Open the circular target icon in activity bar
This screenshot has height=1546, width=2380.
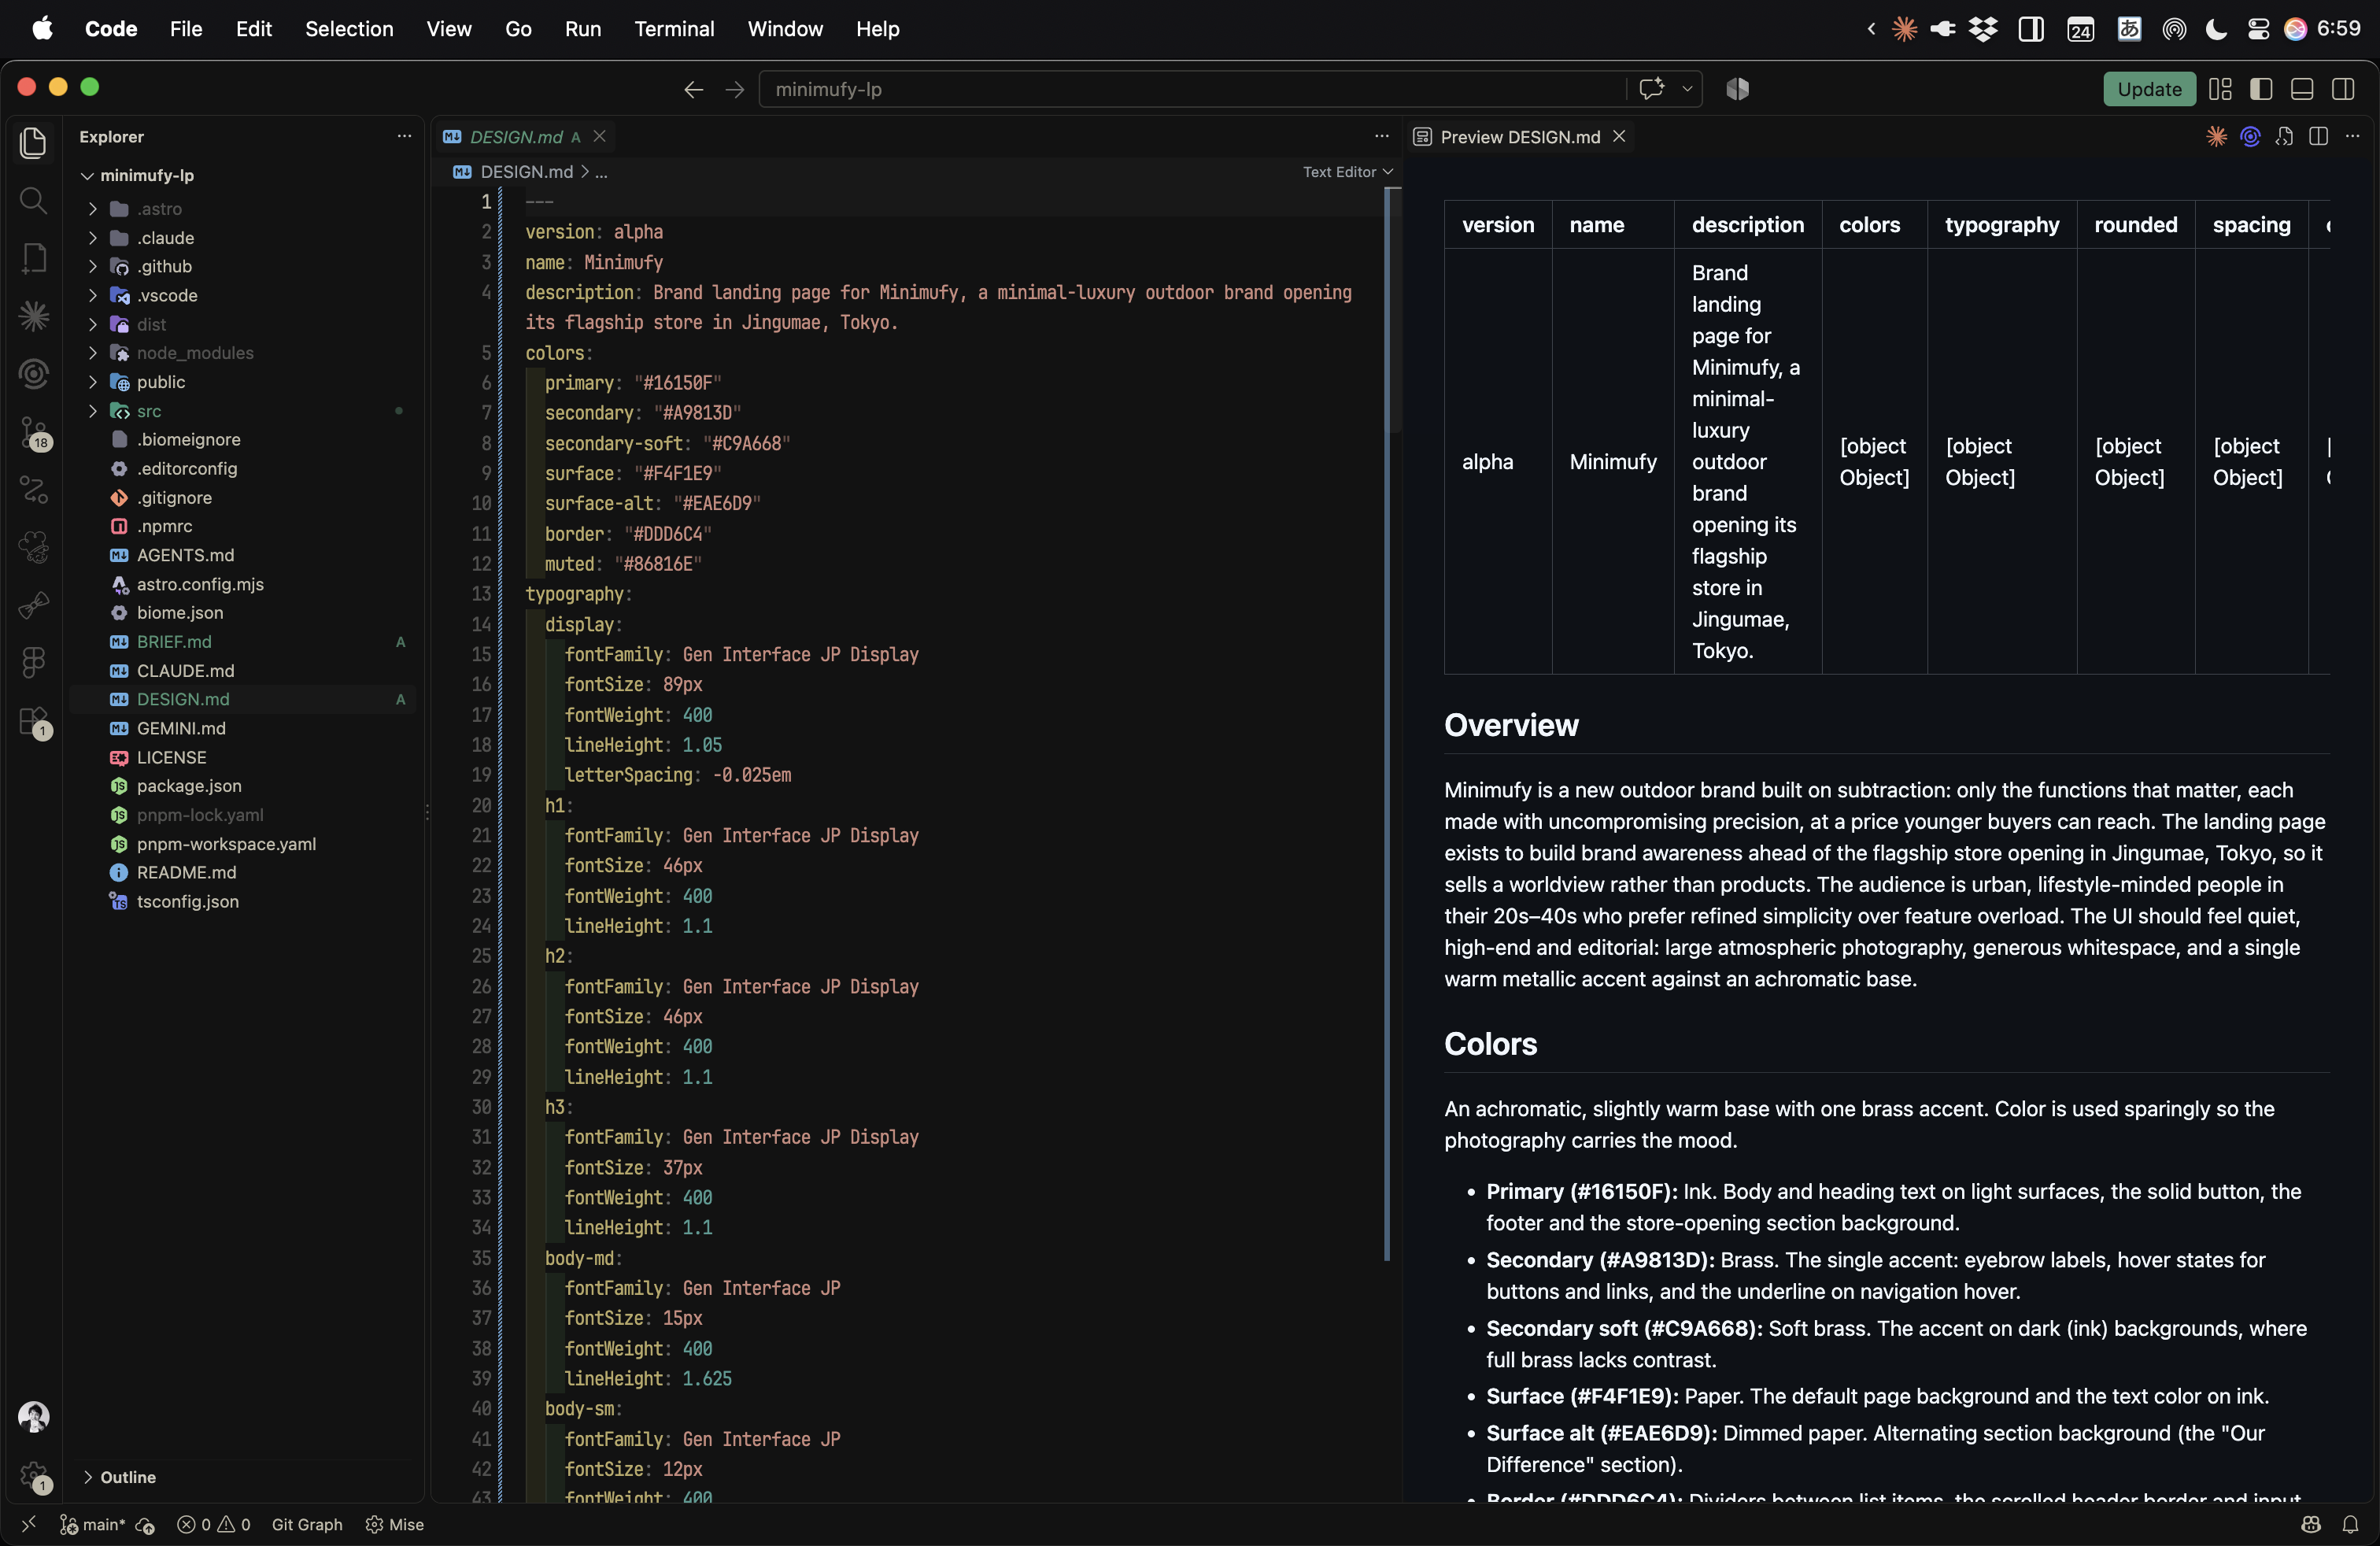(33, 374)
